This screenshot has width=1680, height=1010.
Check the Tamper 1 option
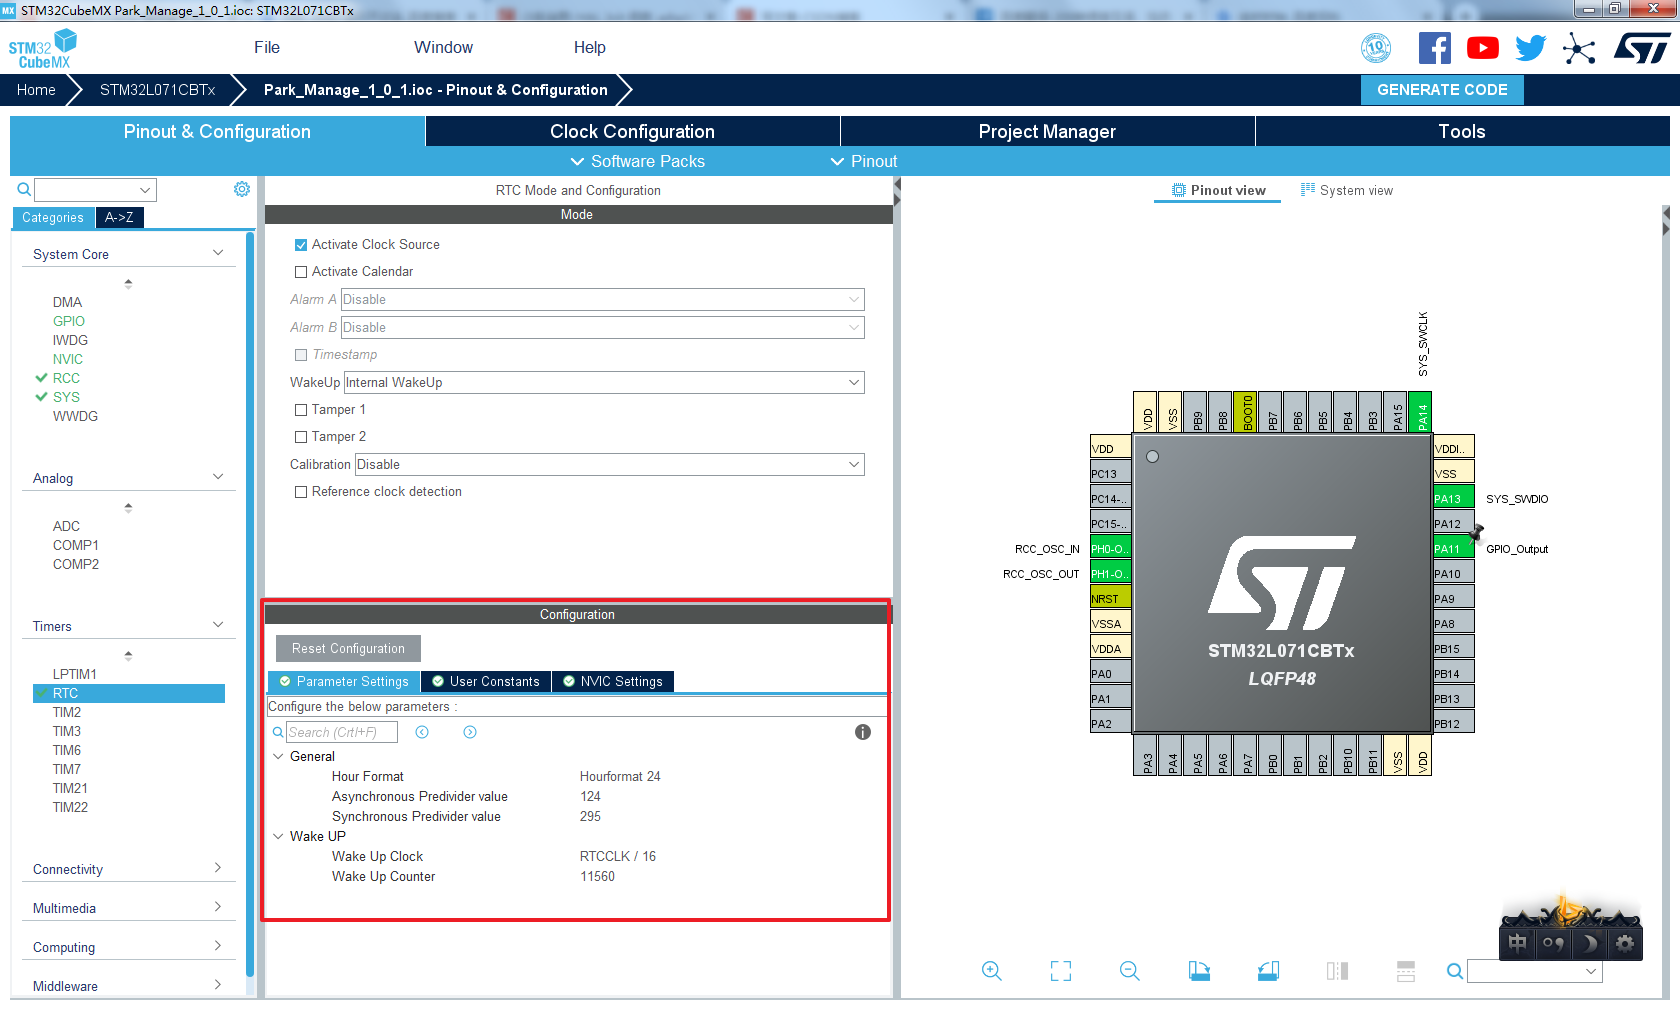[300, 409]
